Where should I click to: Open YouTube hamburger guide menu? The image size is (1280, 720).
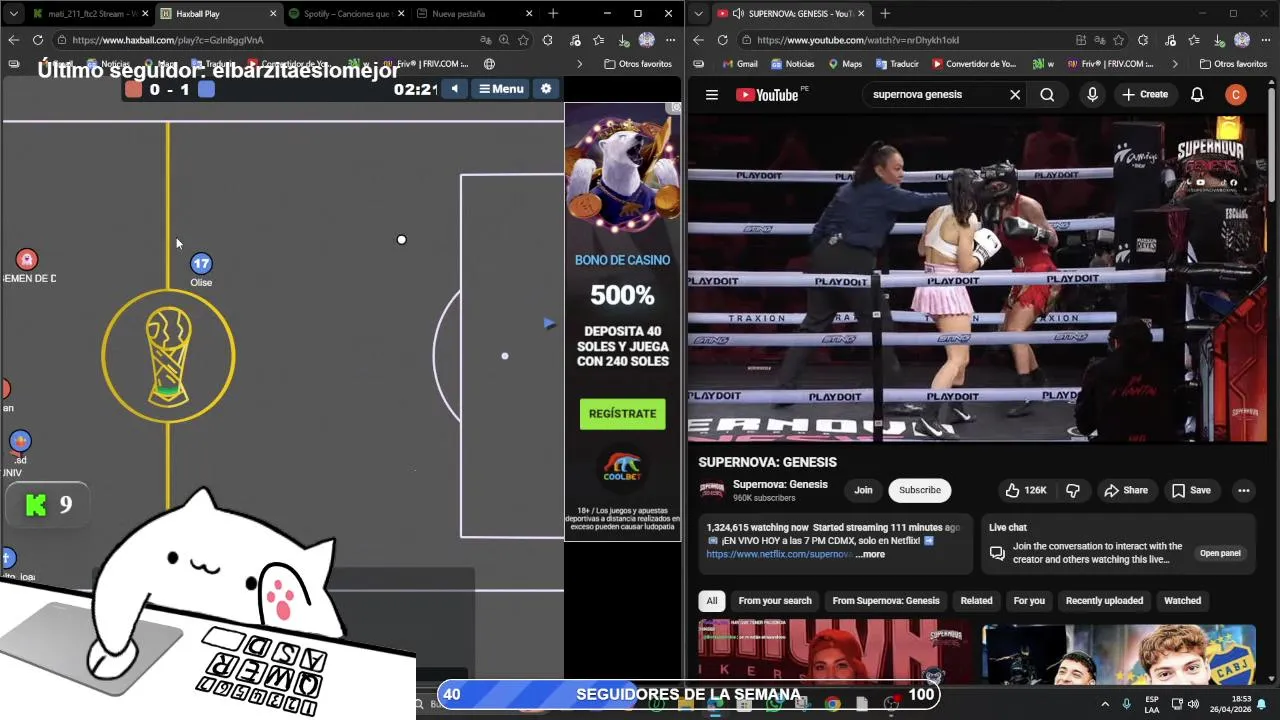click(712, 95)
